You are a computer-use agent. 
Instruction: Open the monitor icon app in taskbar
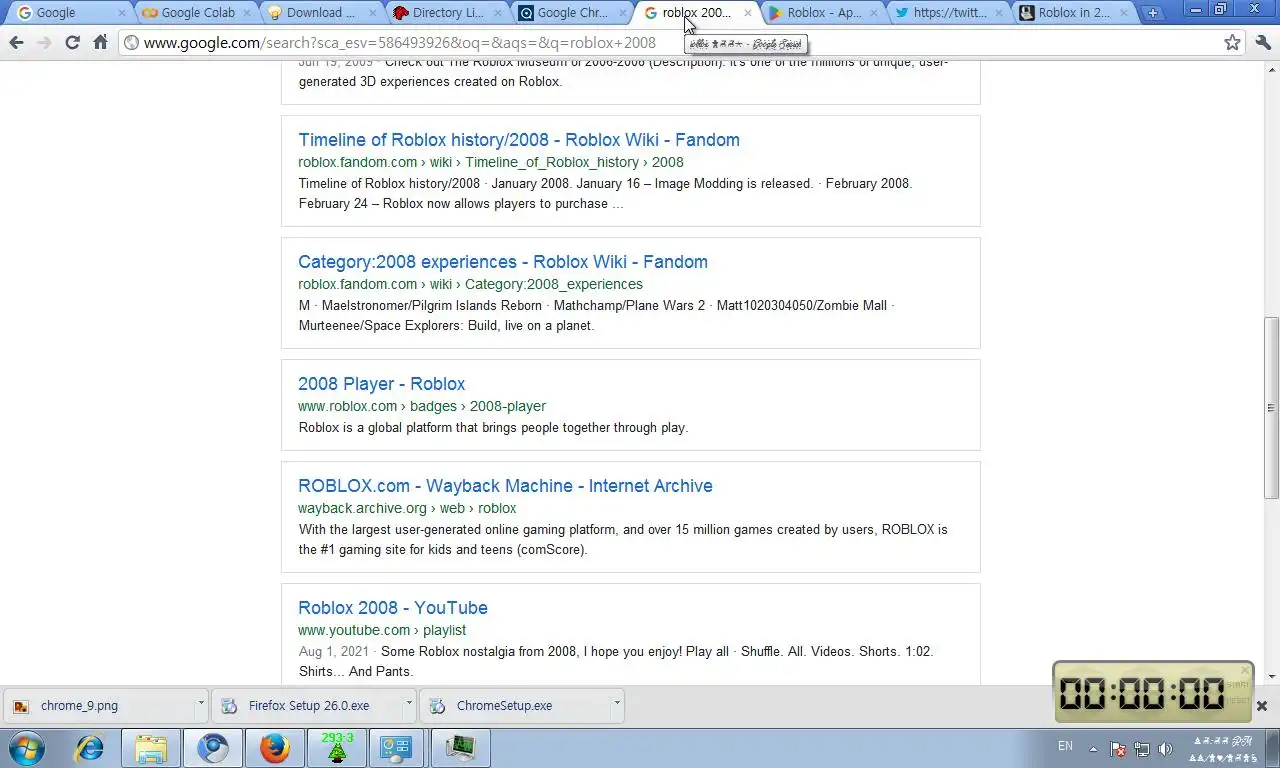tap(460, 748)
